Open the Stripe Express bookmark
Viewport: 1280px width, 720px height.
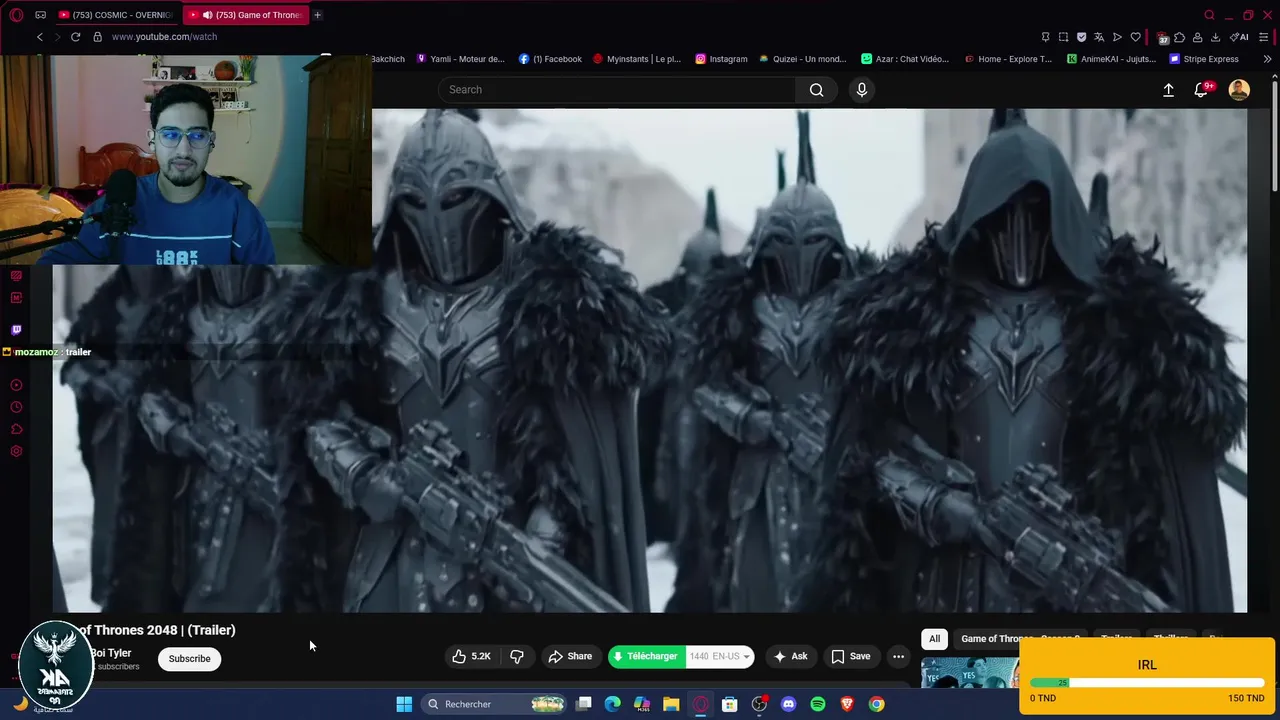click(x=1204, y=59)
